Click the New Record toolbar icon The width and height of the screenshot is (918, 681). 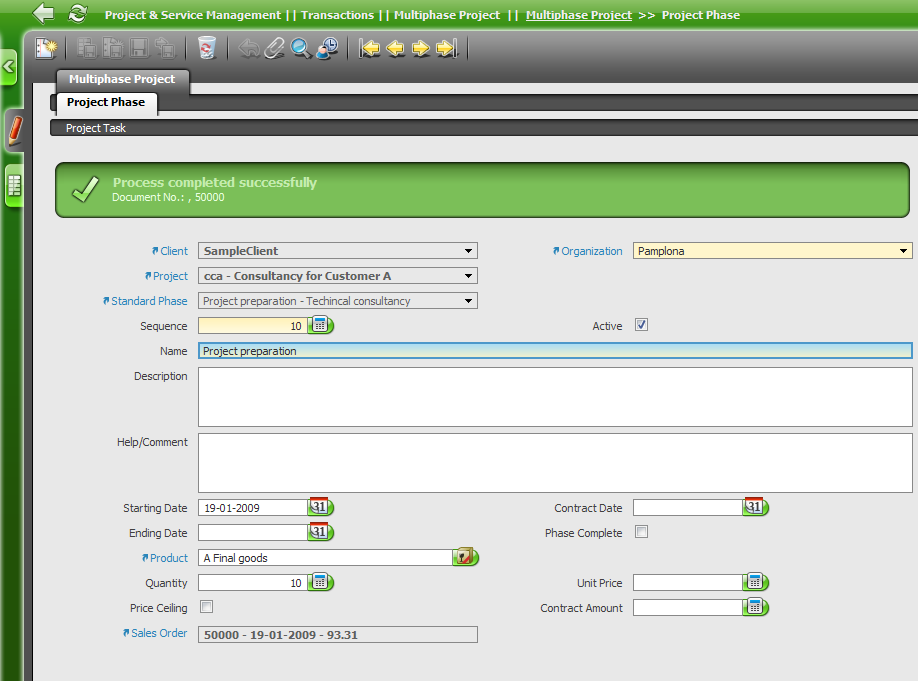46,48
